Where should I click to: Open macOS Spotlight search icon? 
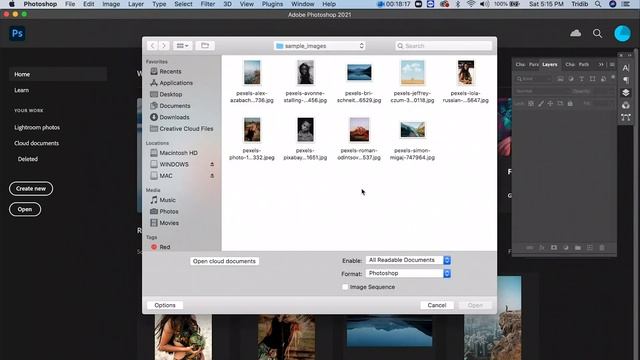coord(598,4)
